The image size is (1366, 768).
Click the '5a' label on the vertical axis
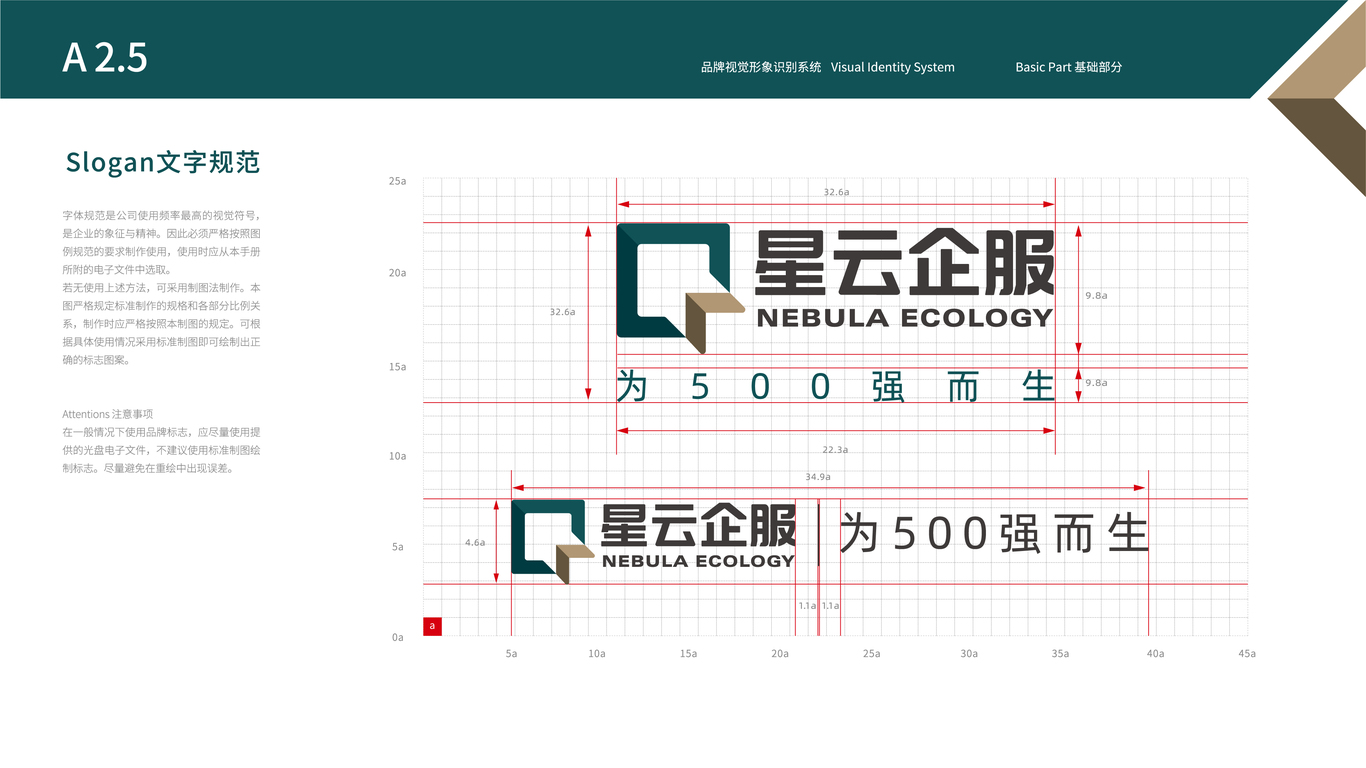398,547
